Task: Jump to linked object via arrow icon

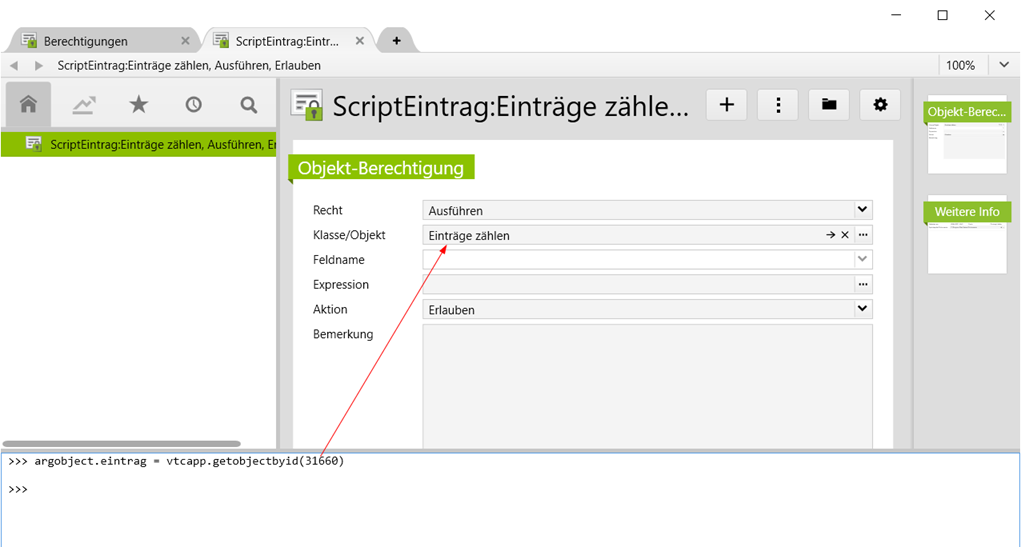Action: point(830,235)
